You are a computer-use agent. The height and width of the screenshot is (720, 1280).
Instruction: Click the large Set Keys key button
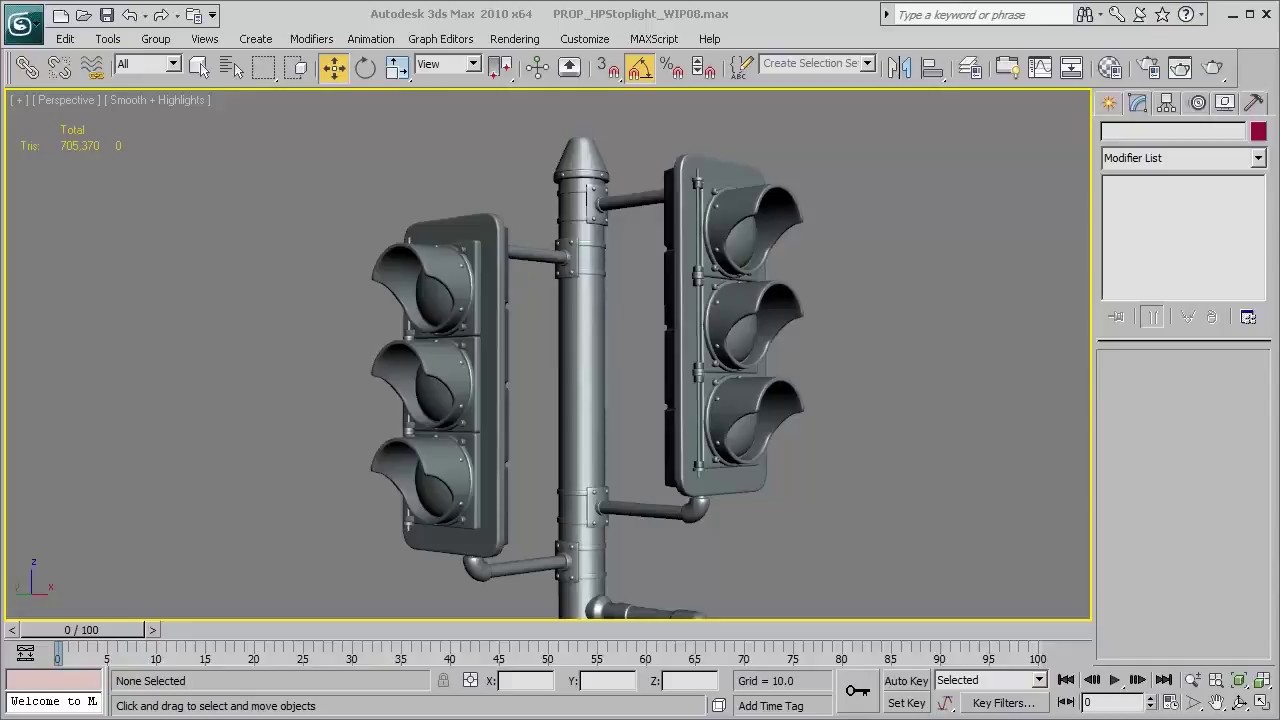tap(857, 690)
